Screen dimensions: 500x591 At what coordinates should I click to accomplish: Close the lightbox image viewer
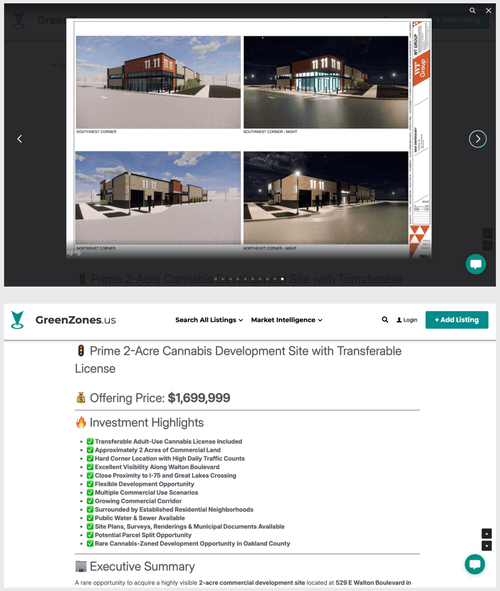click(488, 11)
